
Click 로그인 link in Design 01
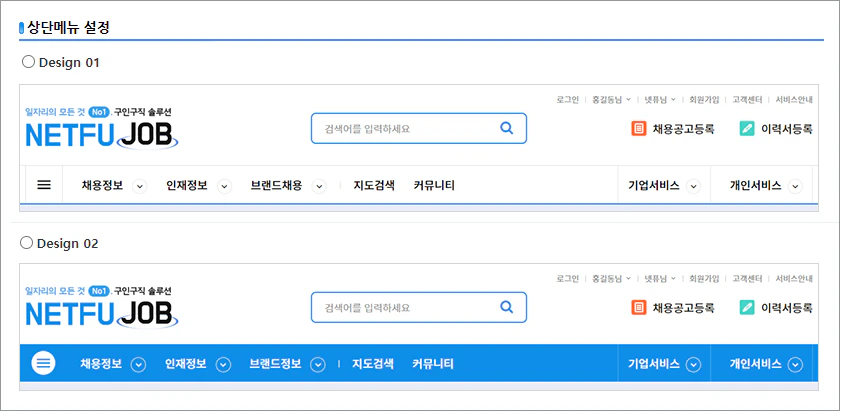[x=567, y=100]
